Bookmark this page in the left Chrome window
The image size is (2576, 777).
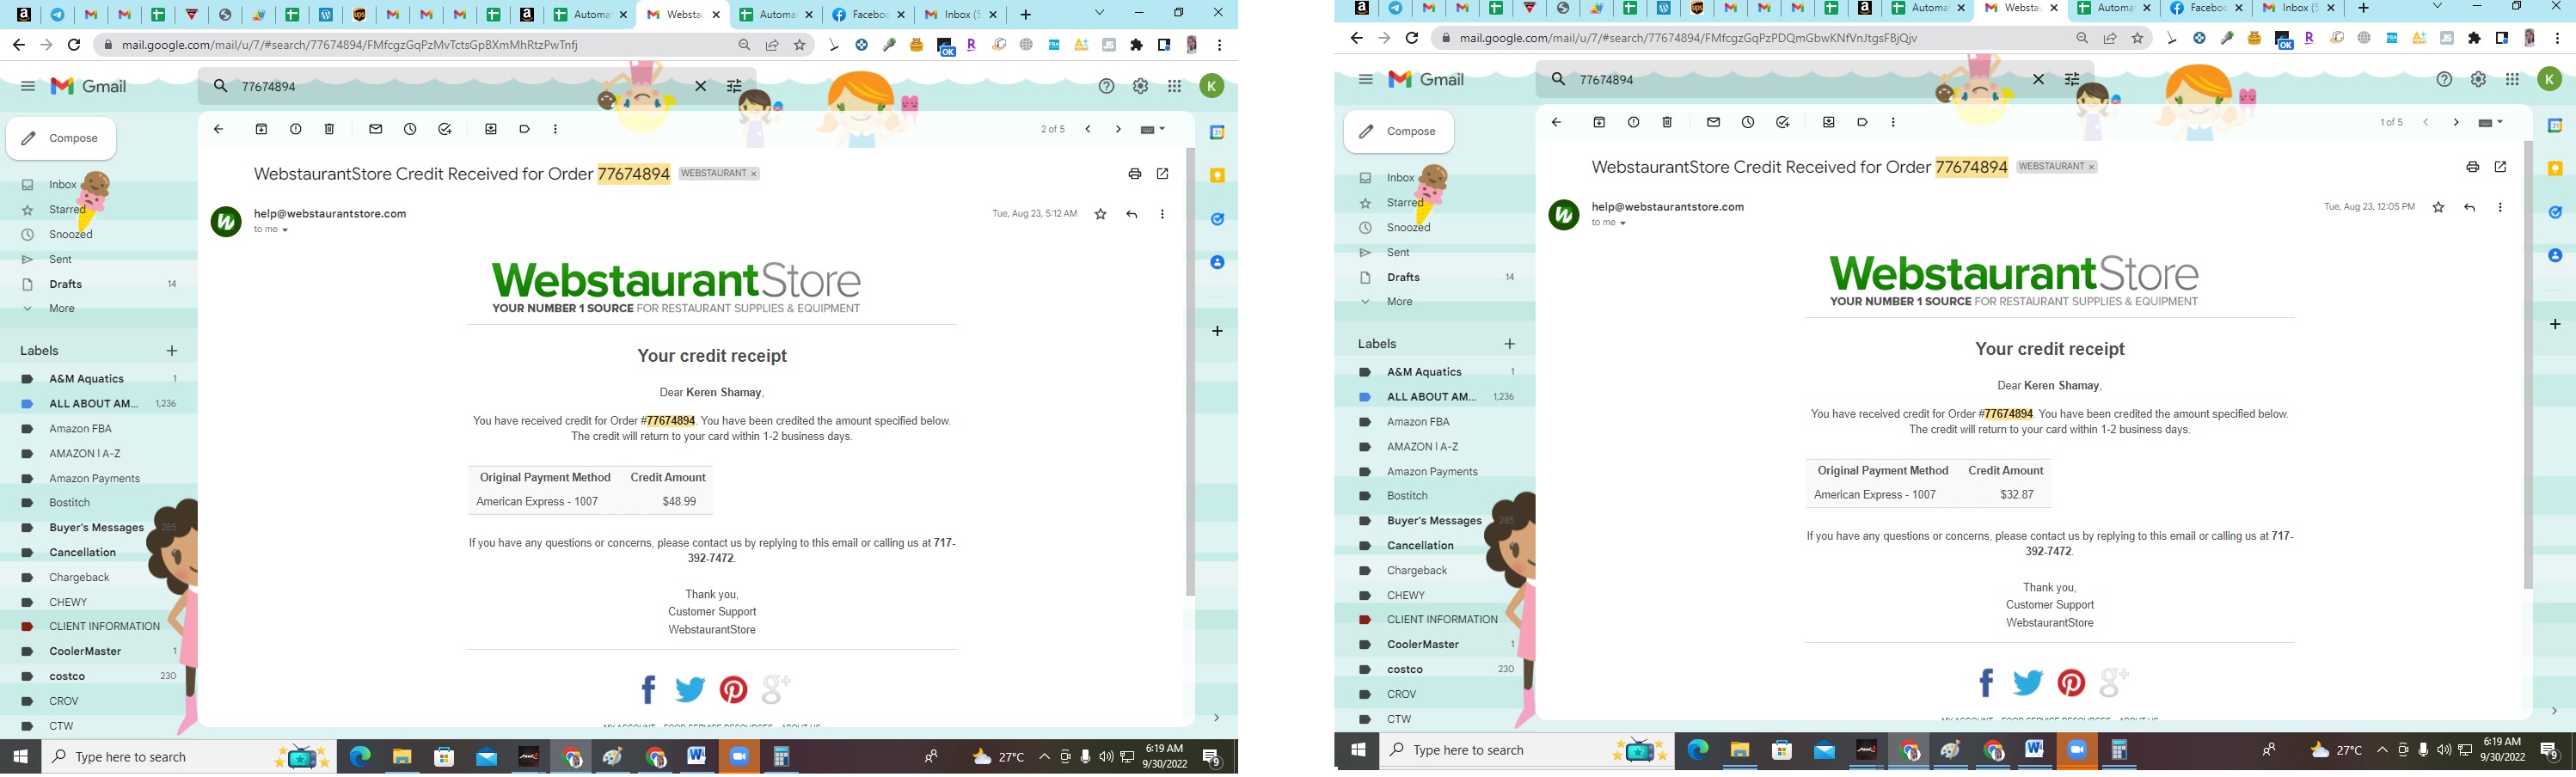point(800,45)
